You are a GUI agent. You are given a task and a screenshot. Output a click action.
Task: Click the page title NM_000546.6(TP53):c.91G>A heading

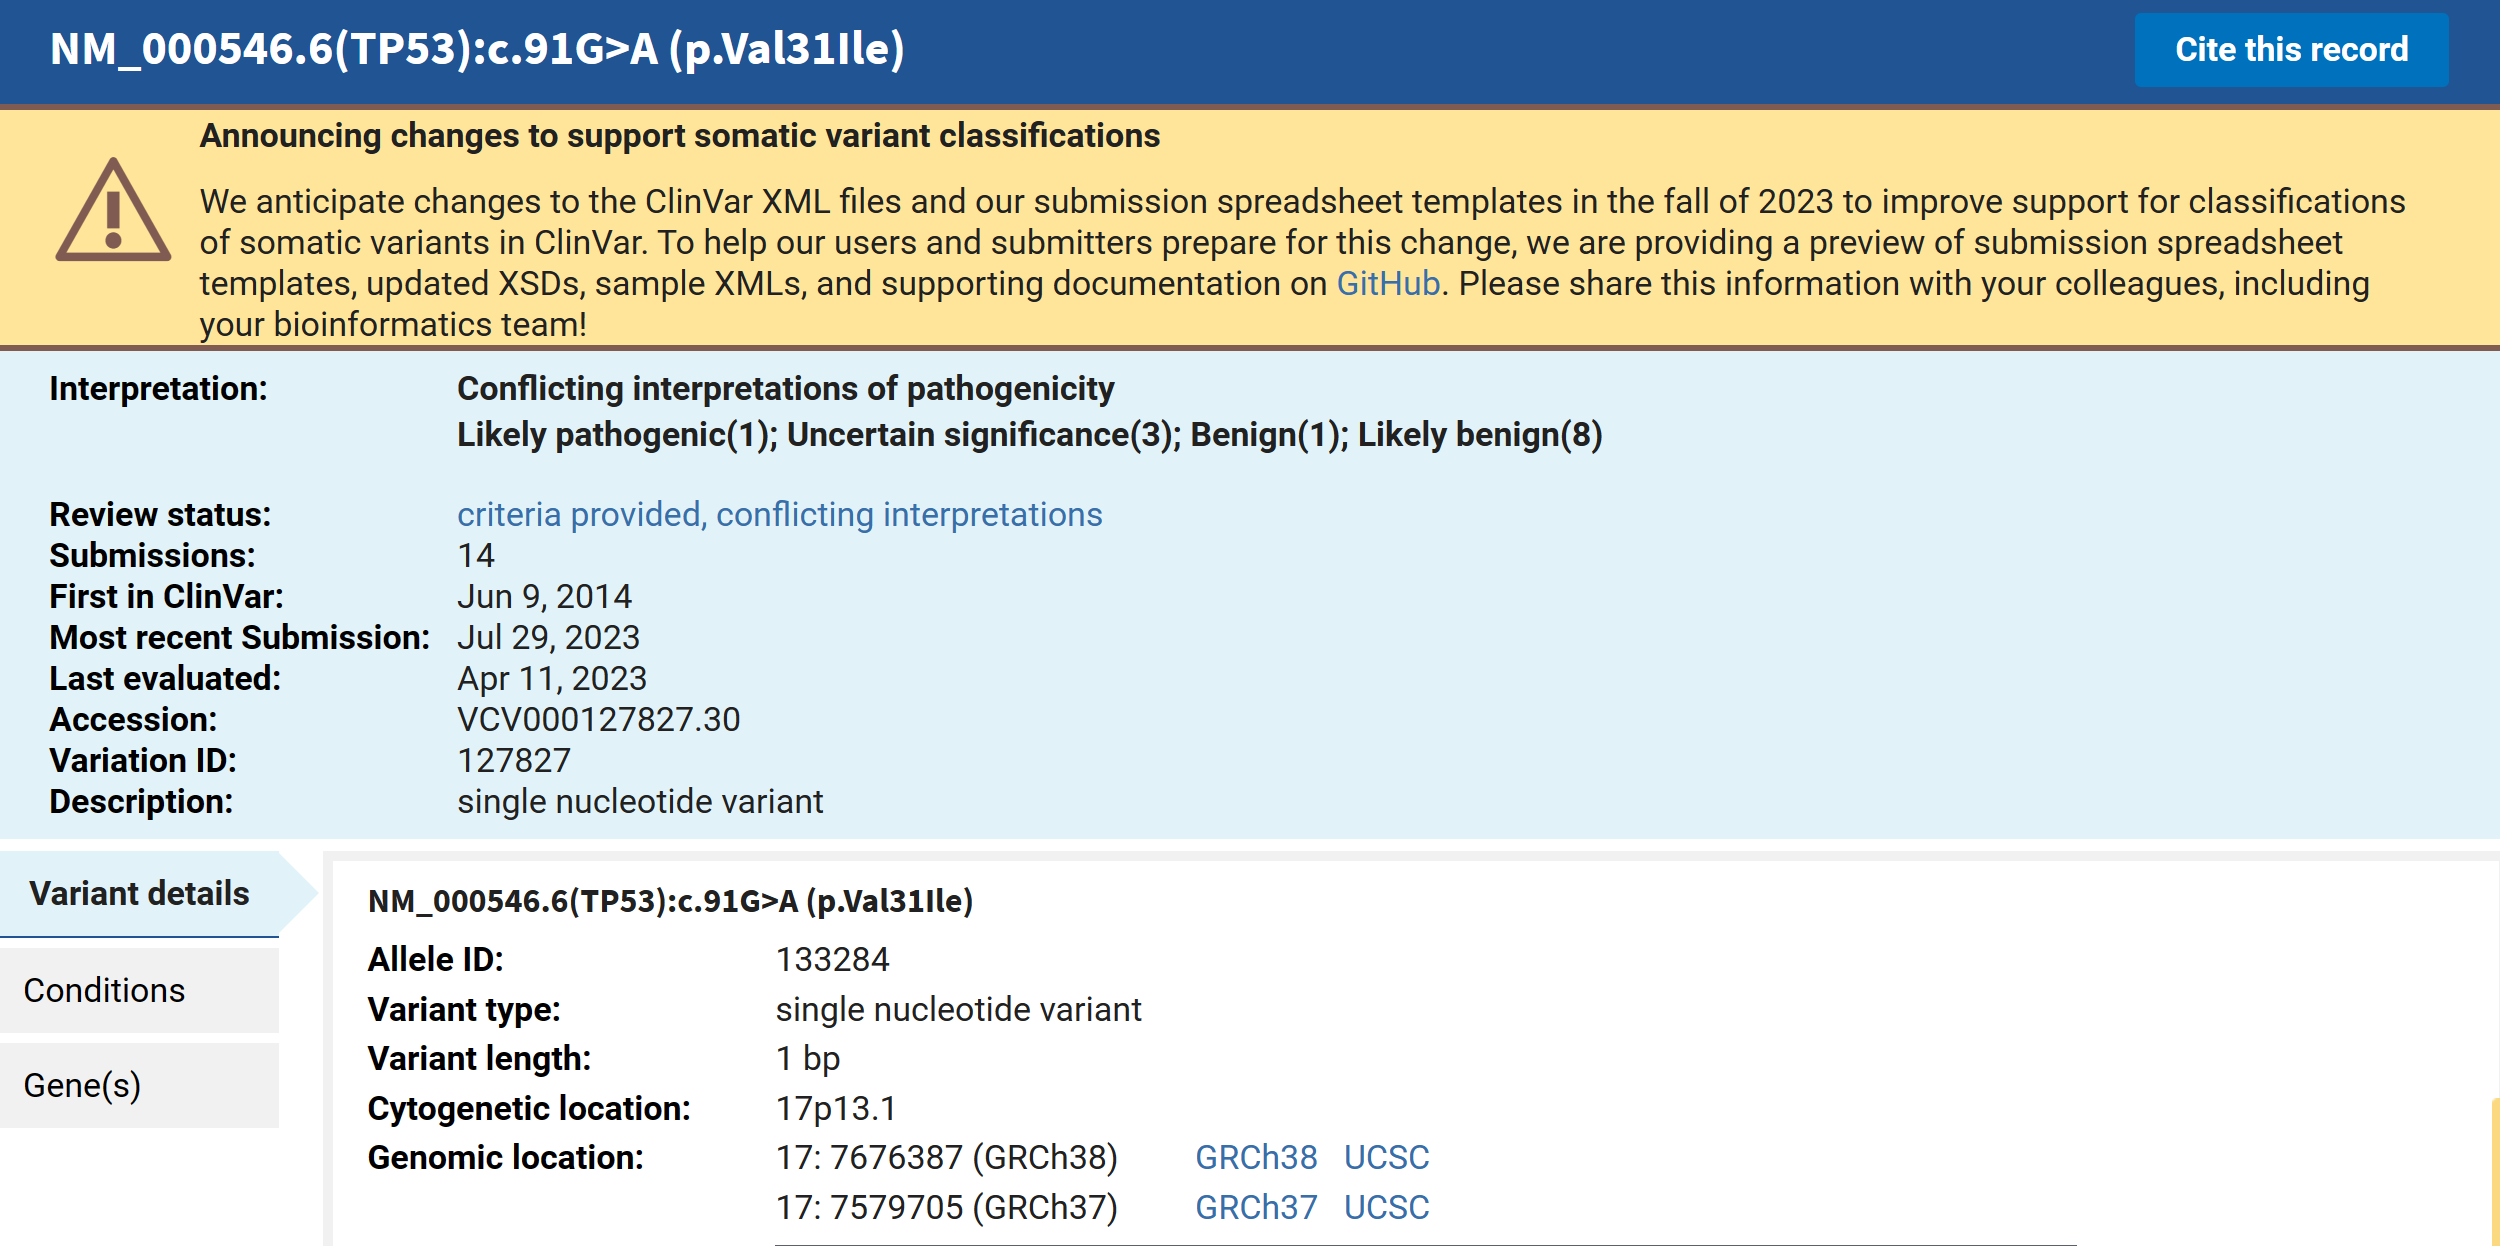click(x=477, y=50)
